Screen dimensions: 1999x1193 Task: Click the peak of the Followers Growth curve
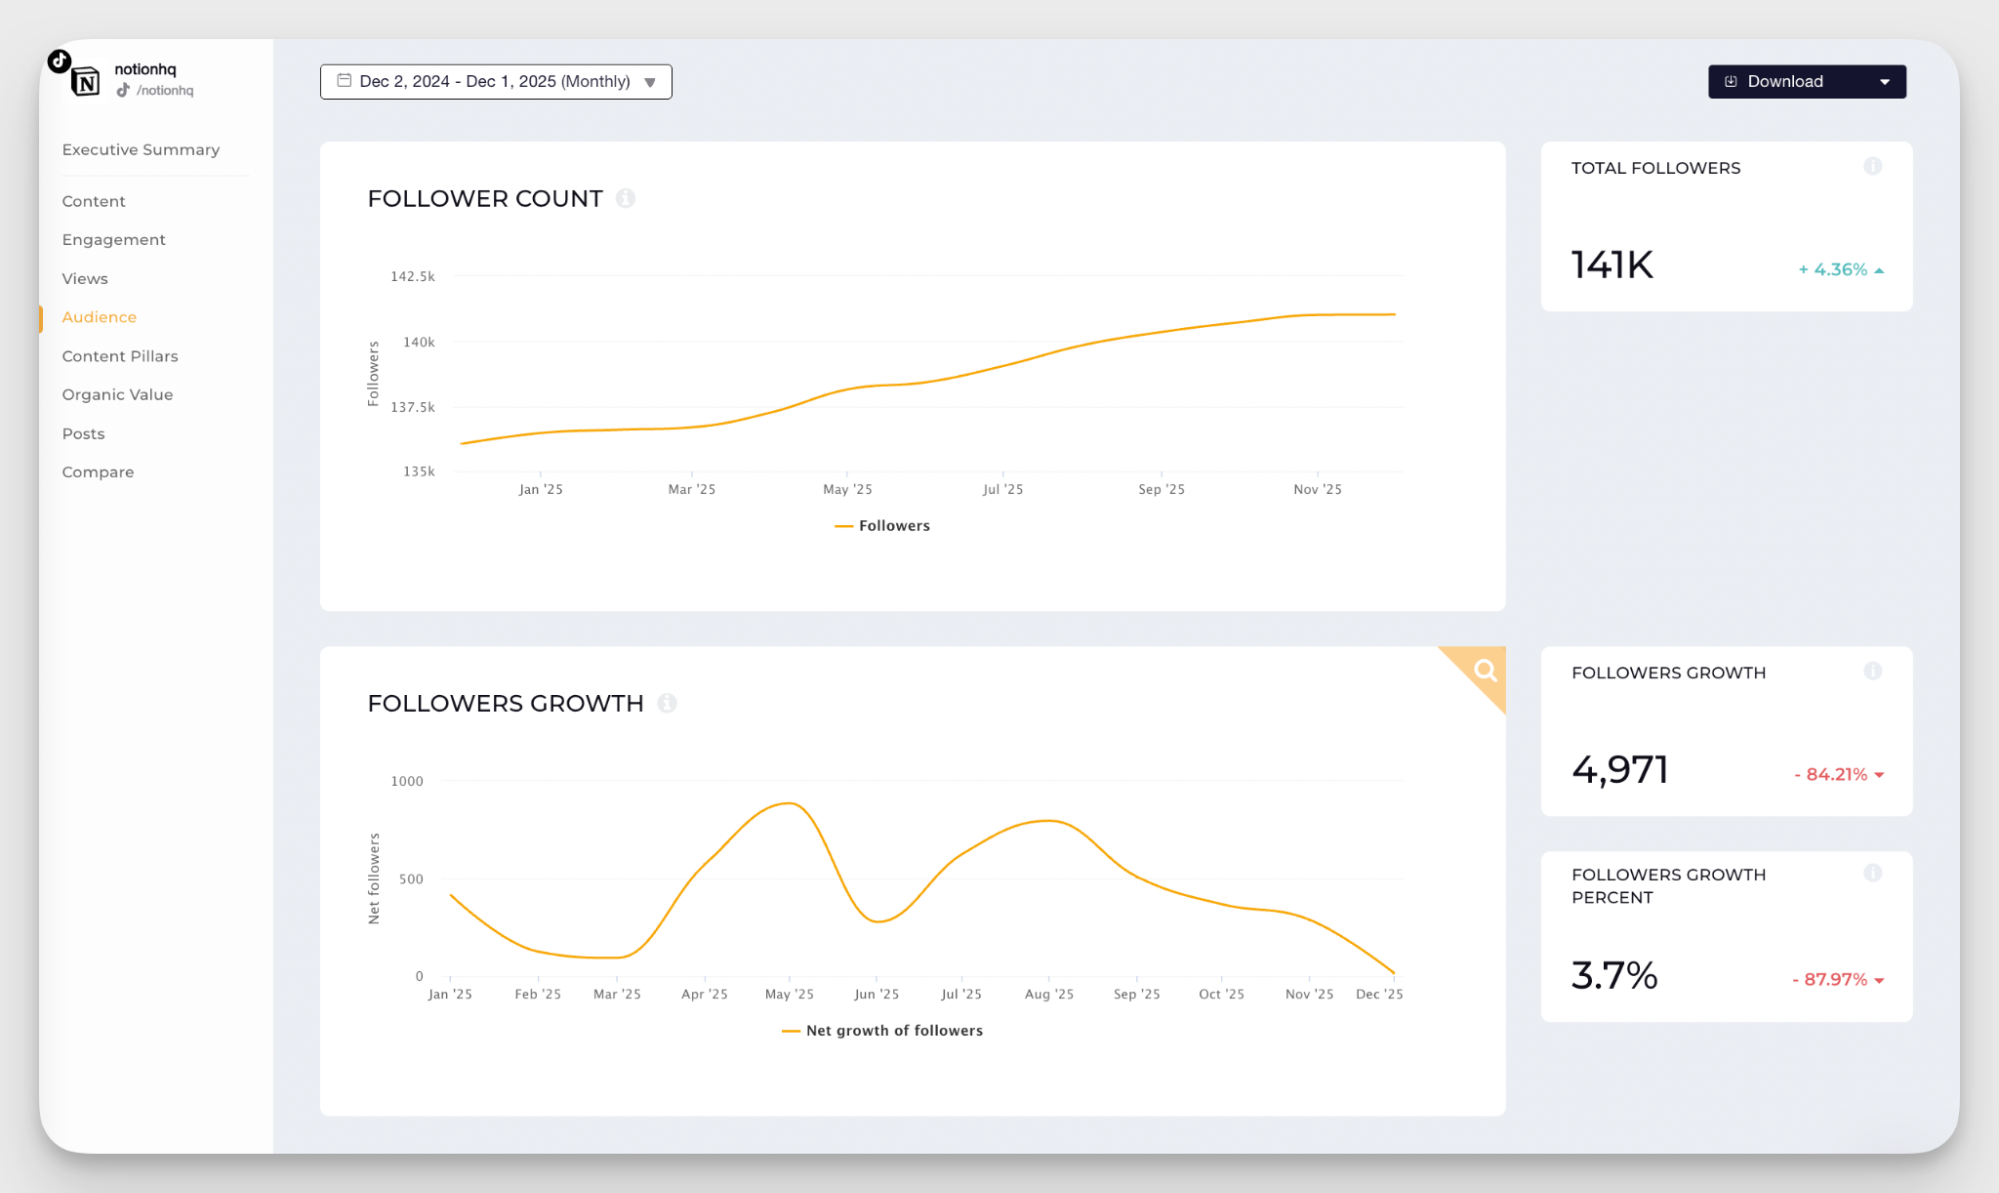coord(788,802)
